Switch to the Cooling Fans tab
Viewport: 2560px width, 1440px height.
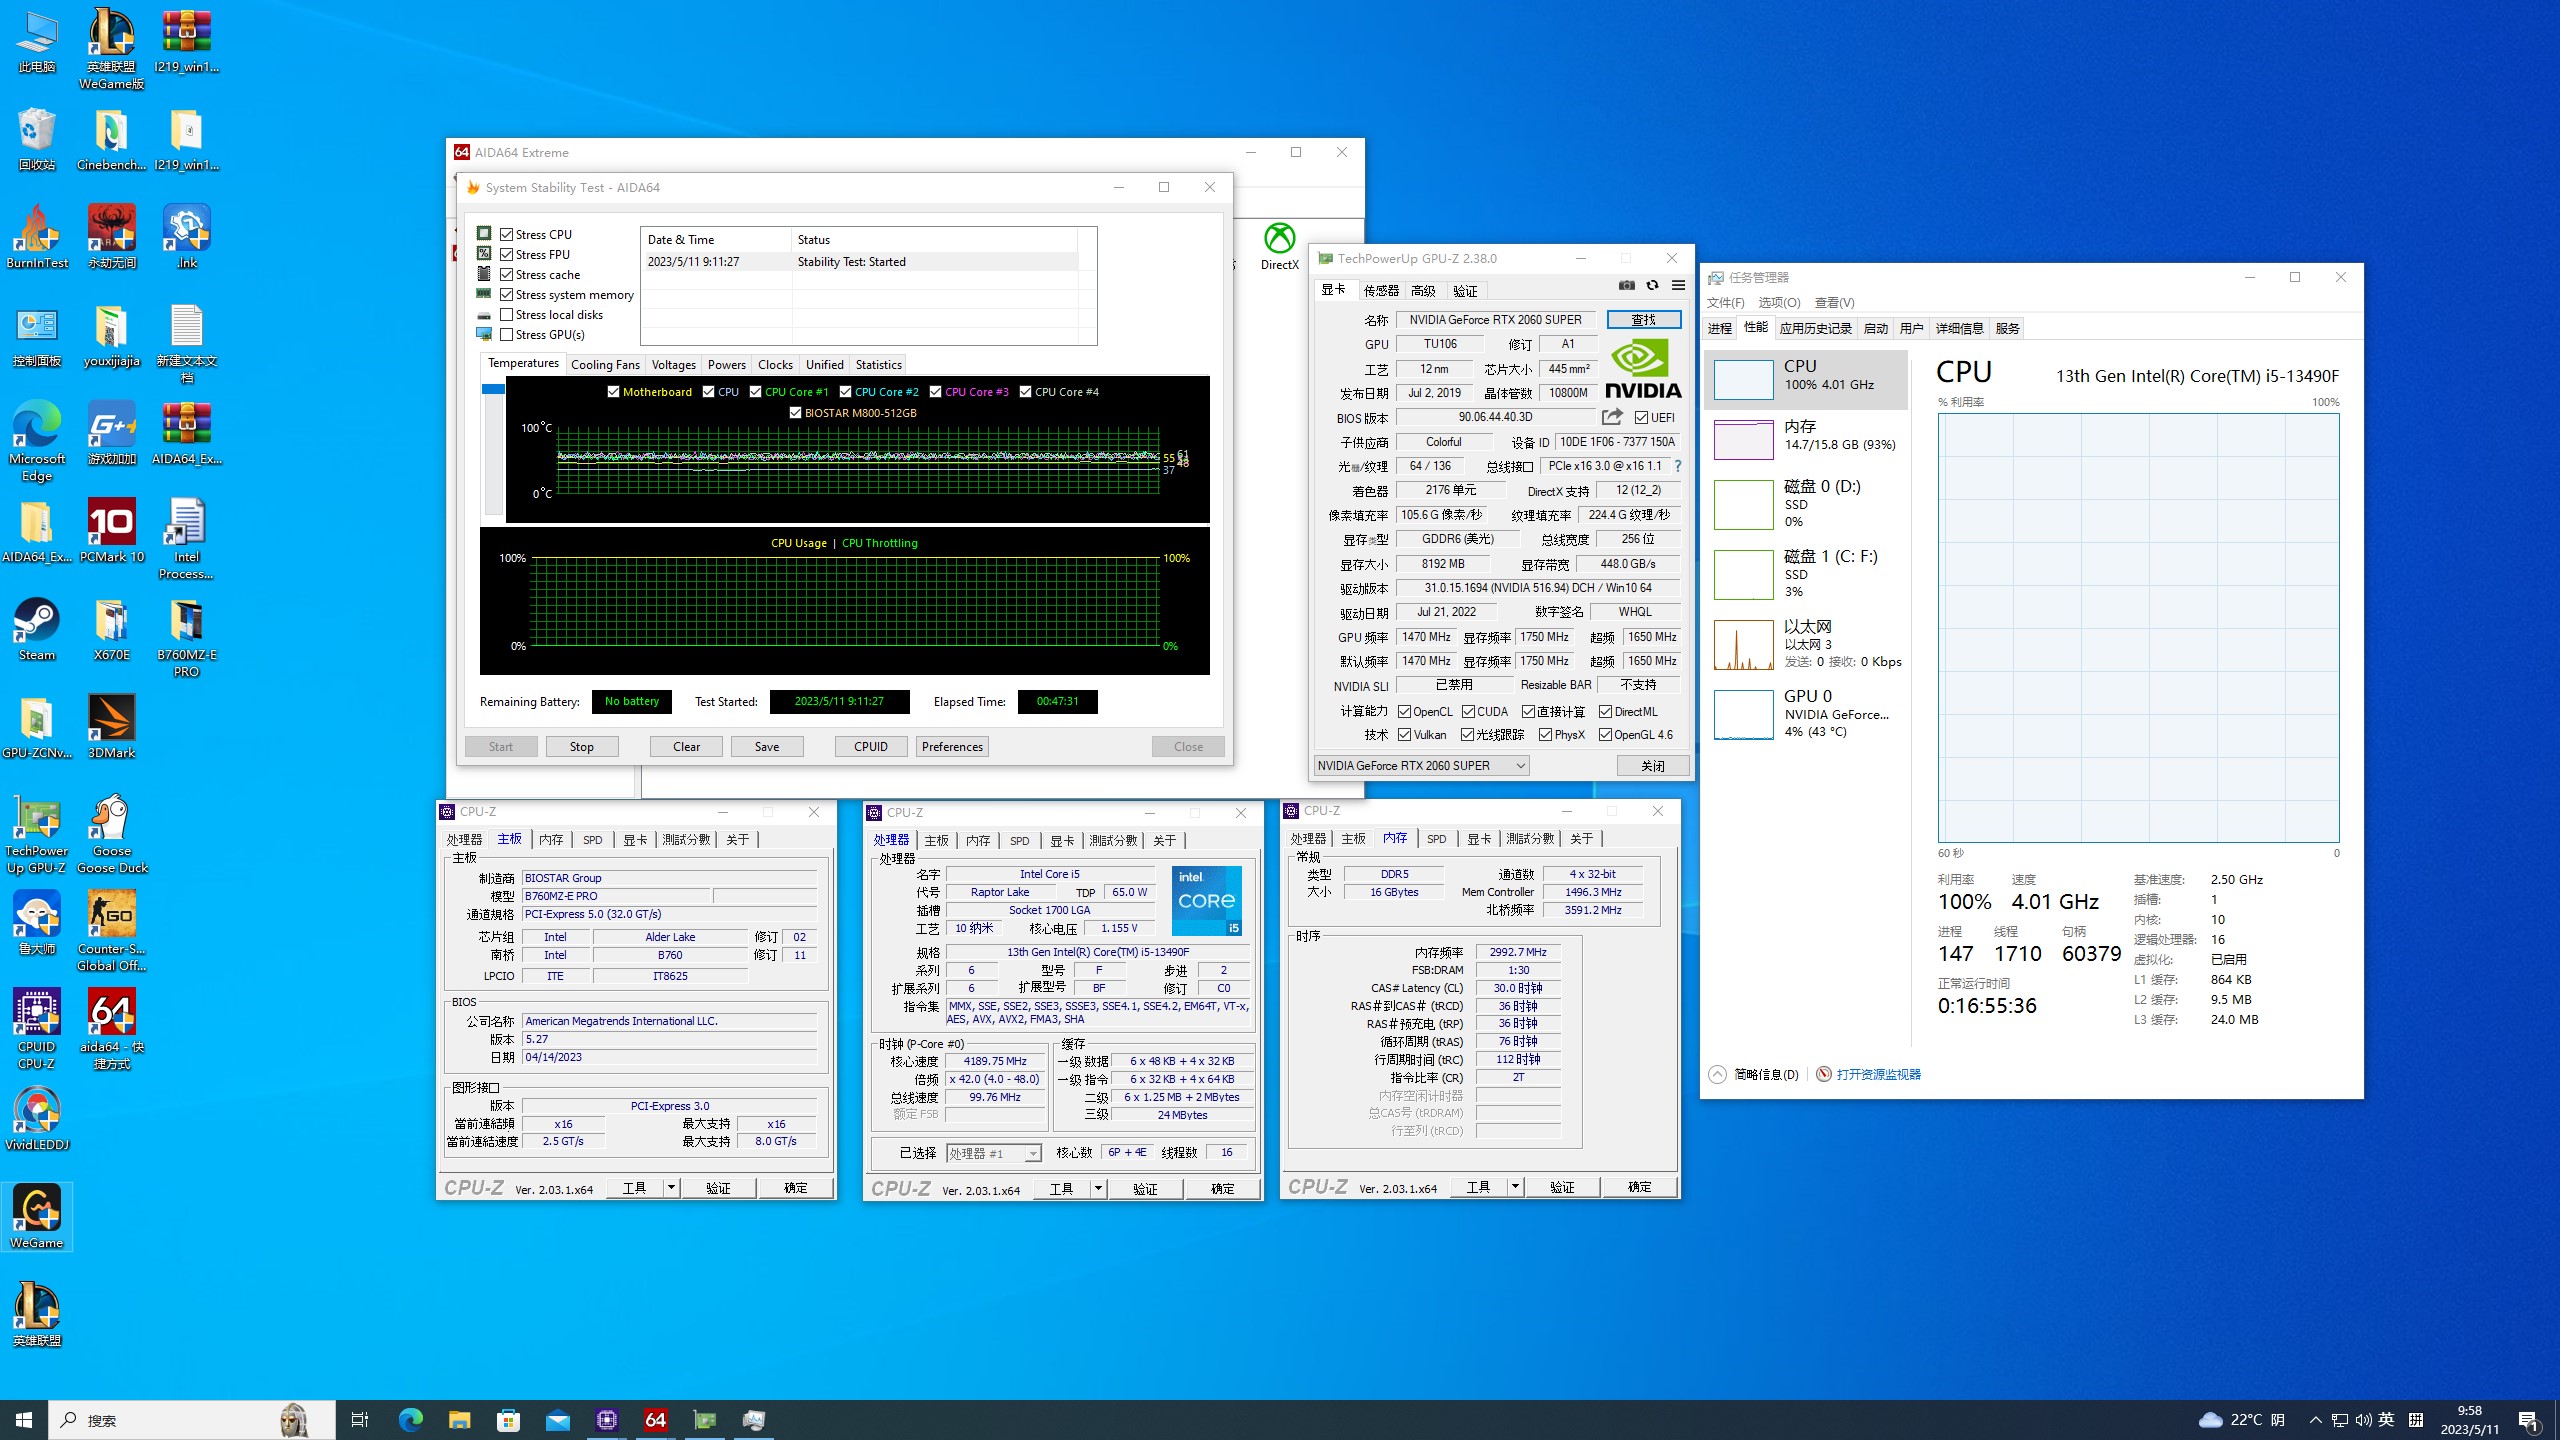point(605,365)
